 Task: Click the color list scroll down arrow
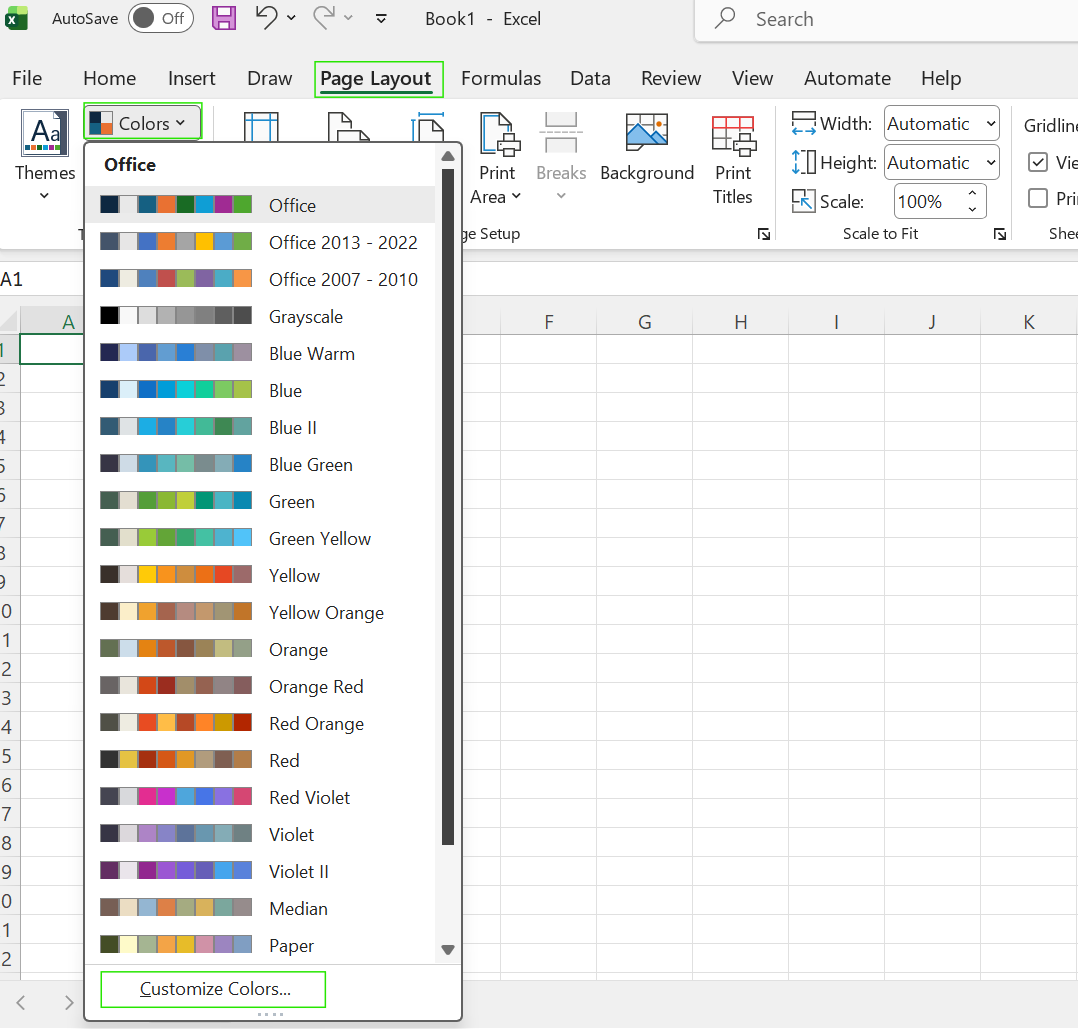pyautogui.click(x=448, y=950)
